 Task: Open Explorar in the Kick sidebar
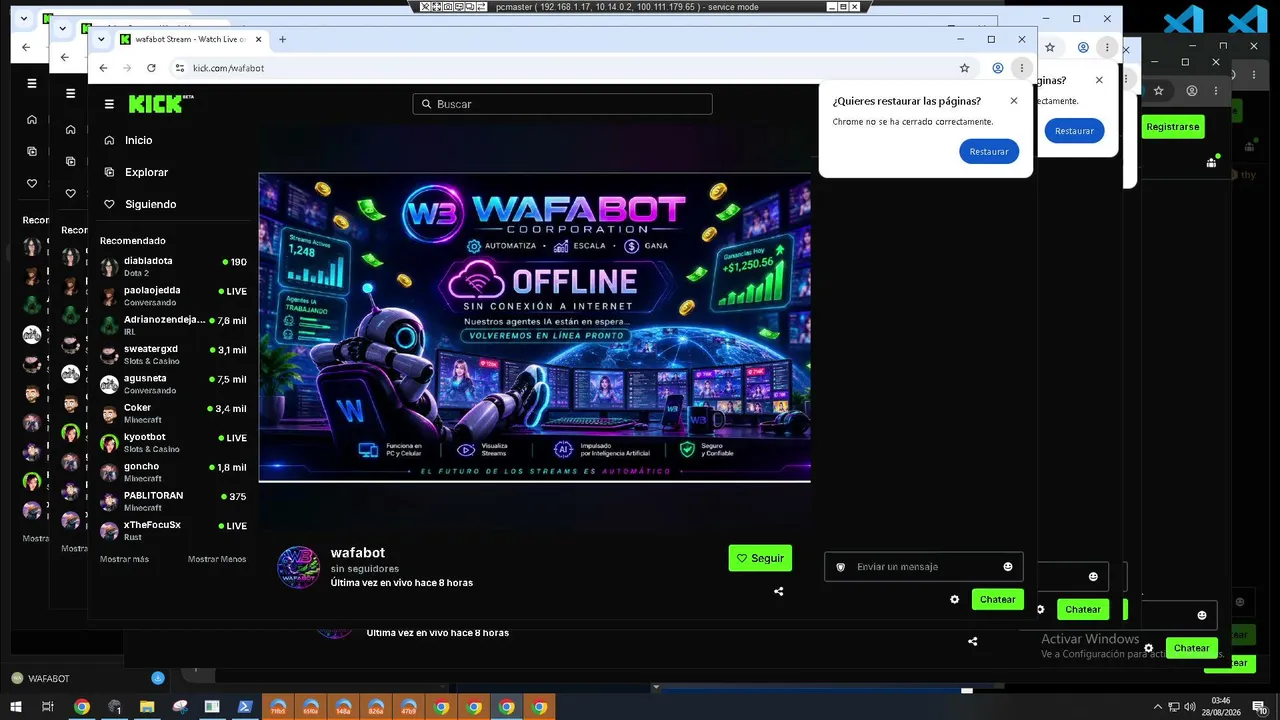tap(146, 172)
